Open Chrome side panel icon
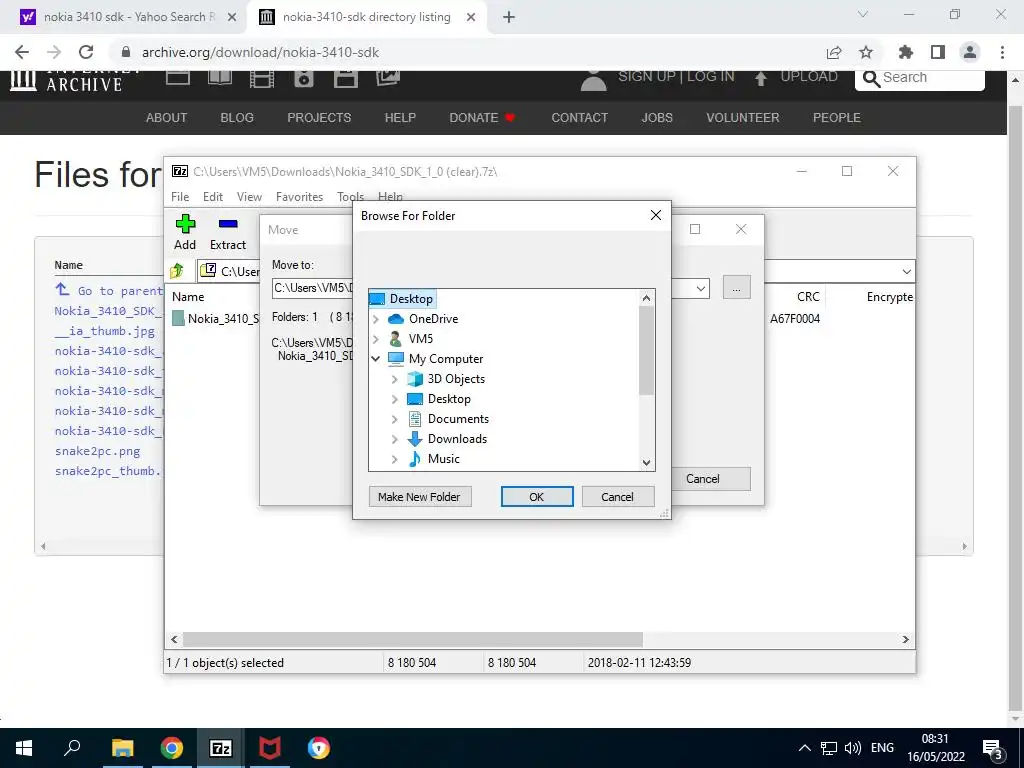This screenshot has height=768, width=1024. pyautogui.click(x=938, y=52)
